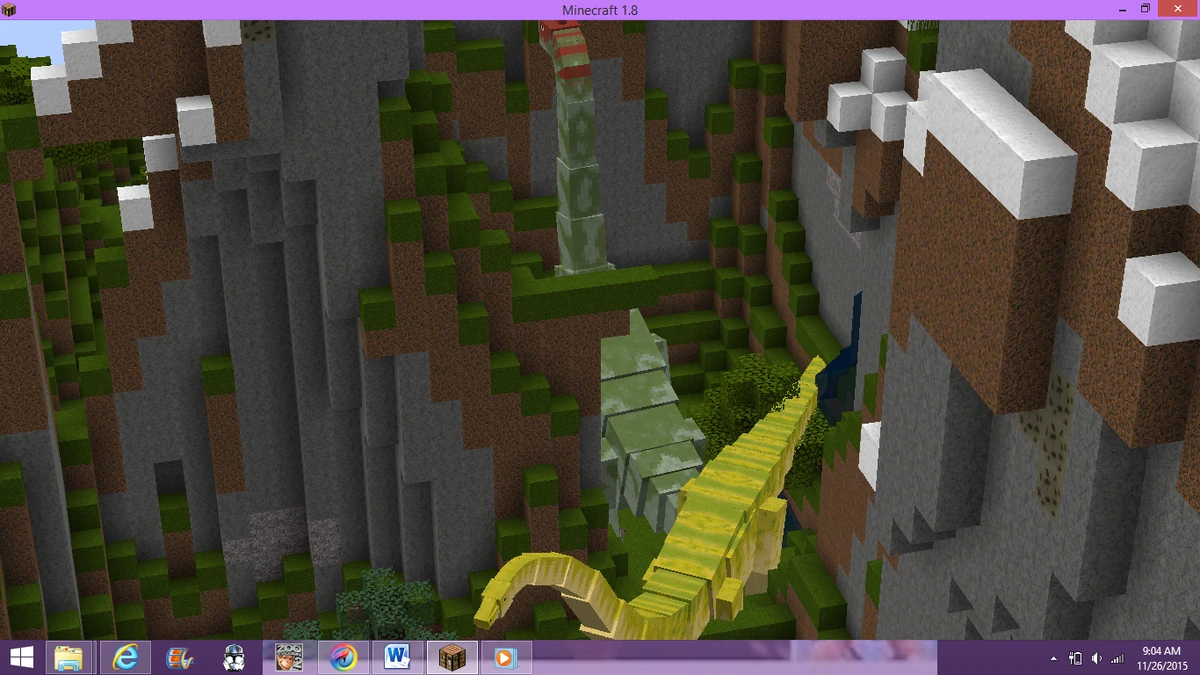The height and width of the screenshot is (675, 1200).
Task: Check power status via the battery tray icon
Action: pyautogui.click(x=1077, y=658)
